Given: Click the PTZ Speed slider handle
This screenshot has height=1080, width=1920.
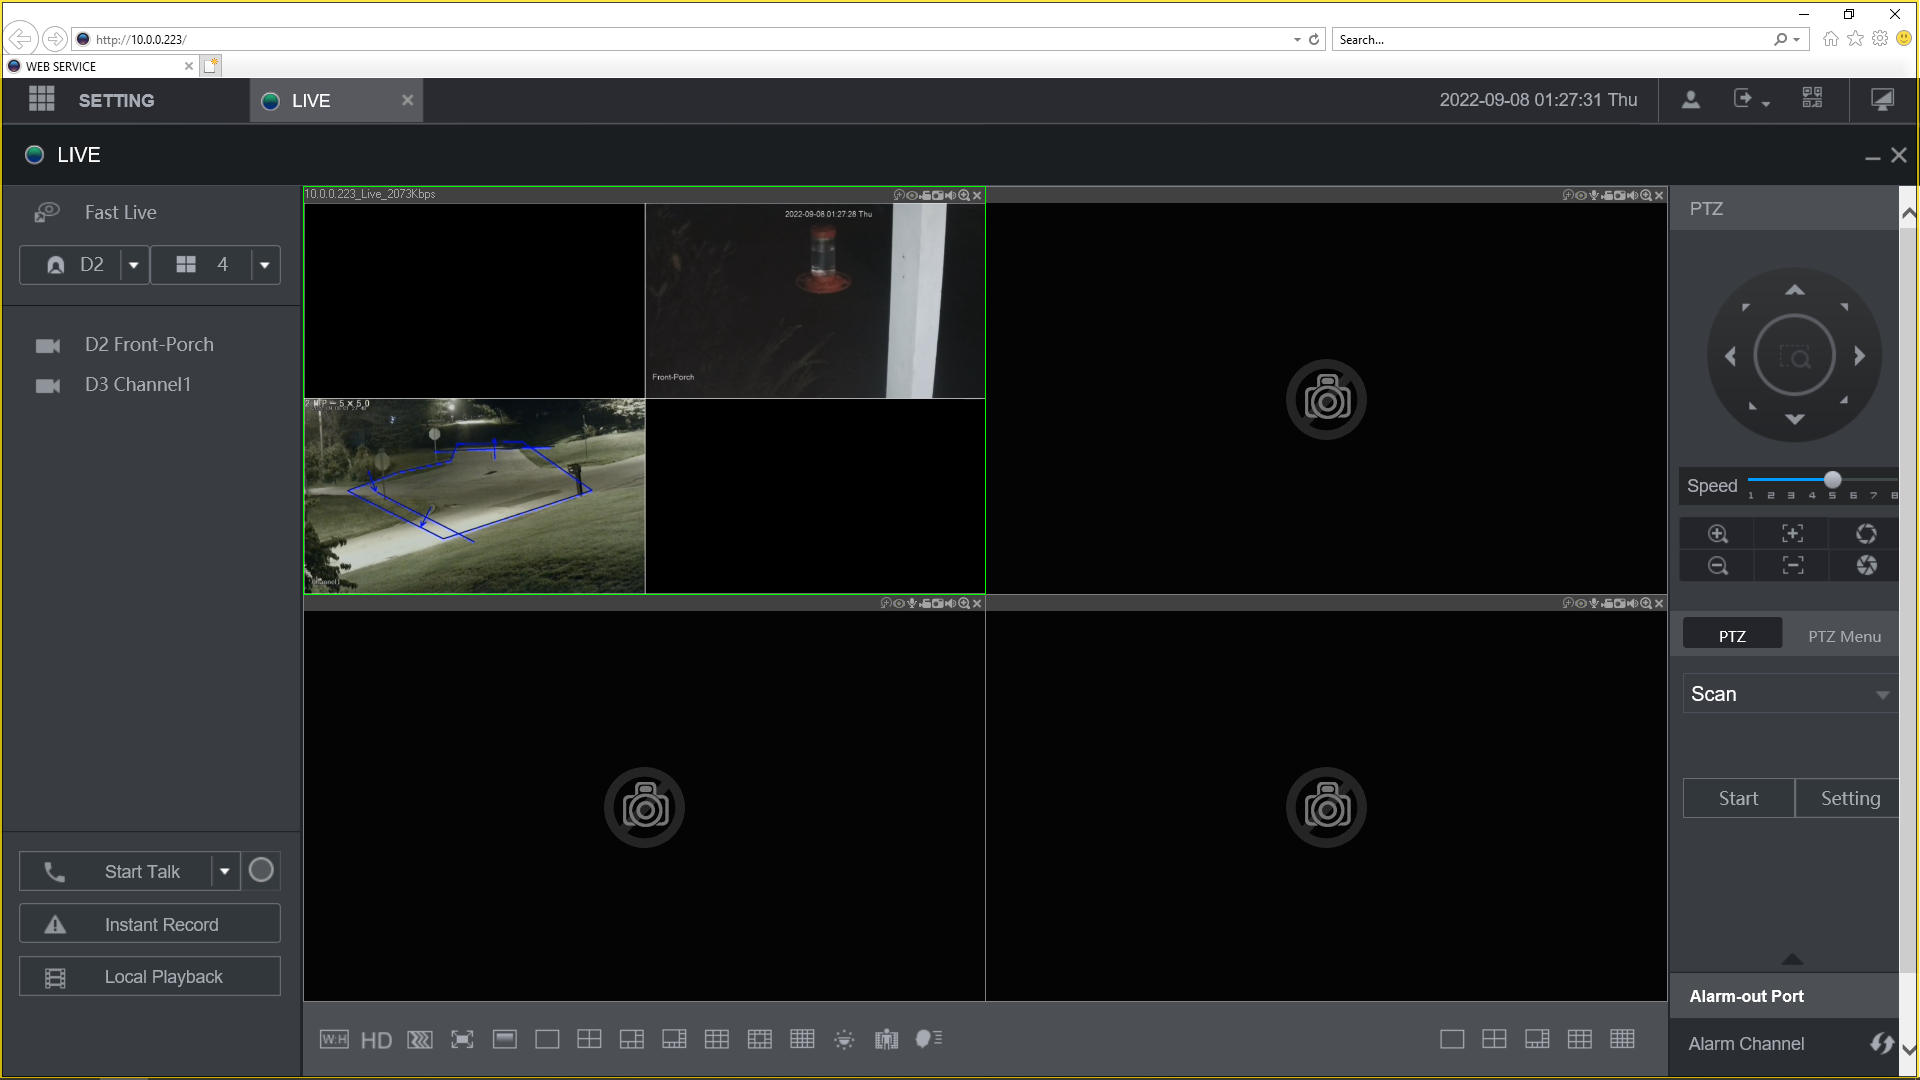Looking at the screenshot, I should 1832,480.
